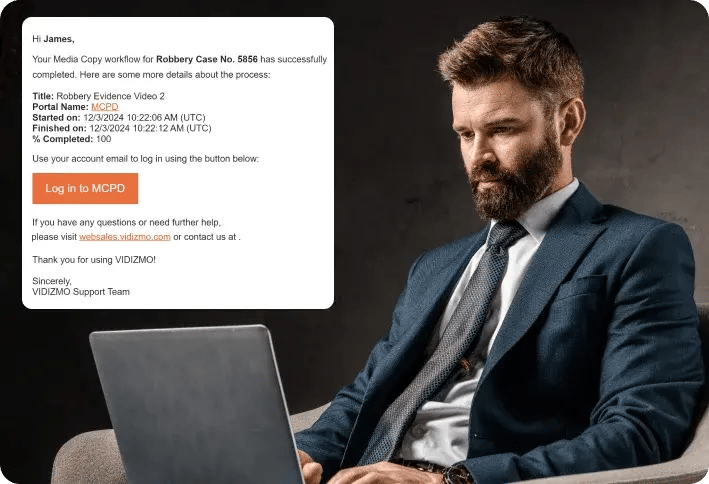Screen dimensions: 709x484
Task: Click the 'Use your account email' instruction text
Action: (146, 159)
